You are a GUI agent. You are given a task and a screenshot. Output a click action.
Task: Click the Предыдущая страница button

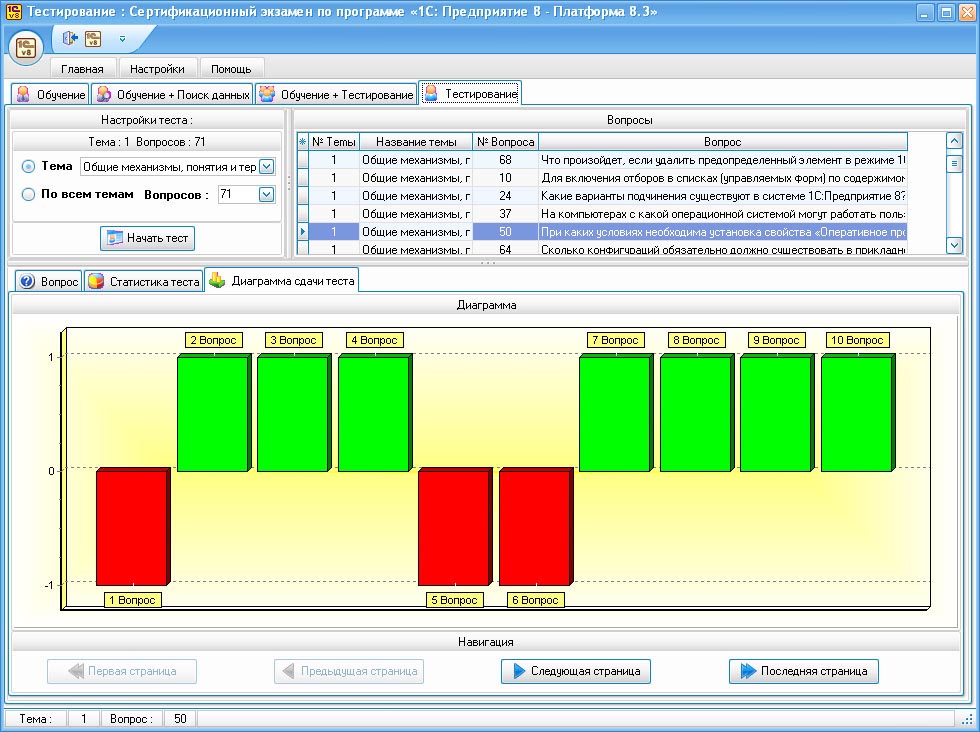[x=349, y=671]
